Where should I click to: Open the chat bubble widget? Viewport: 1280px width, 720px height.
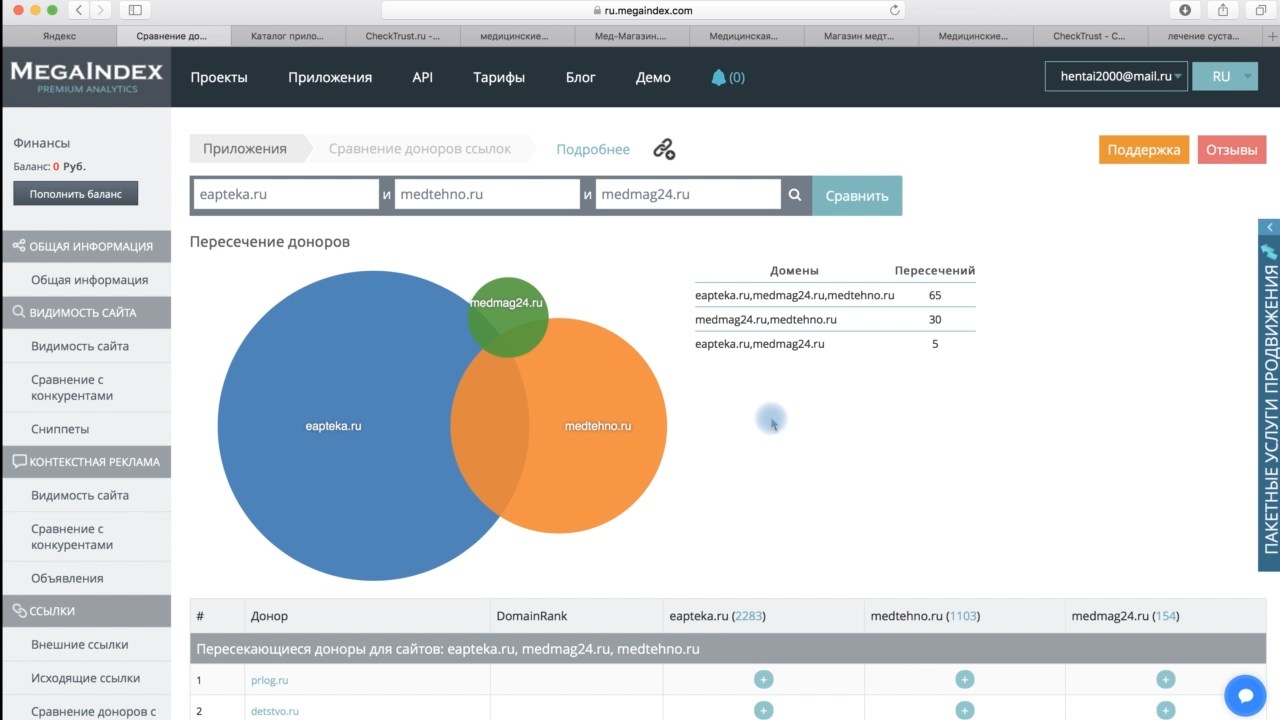(x=1245, y=694)
